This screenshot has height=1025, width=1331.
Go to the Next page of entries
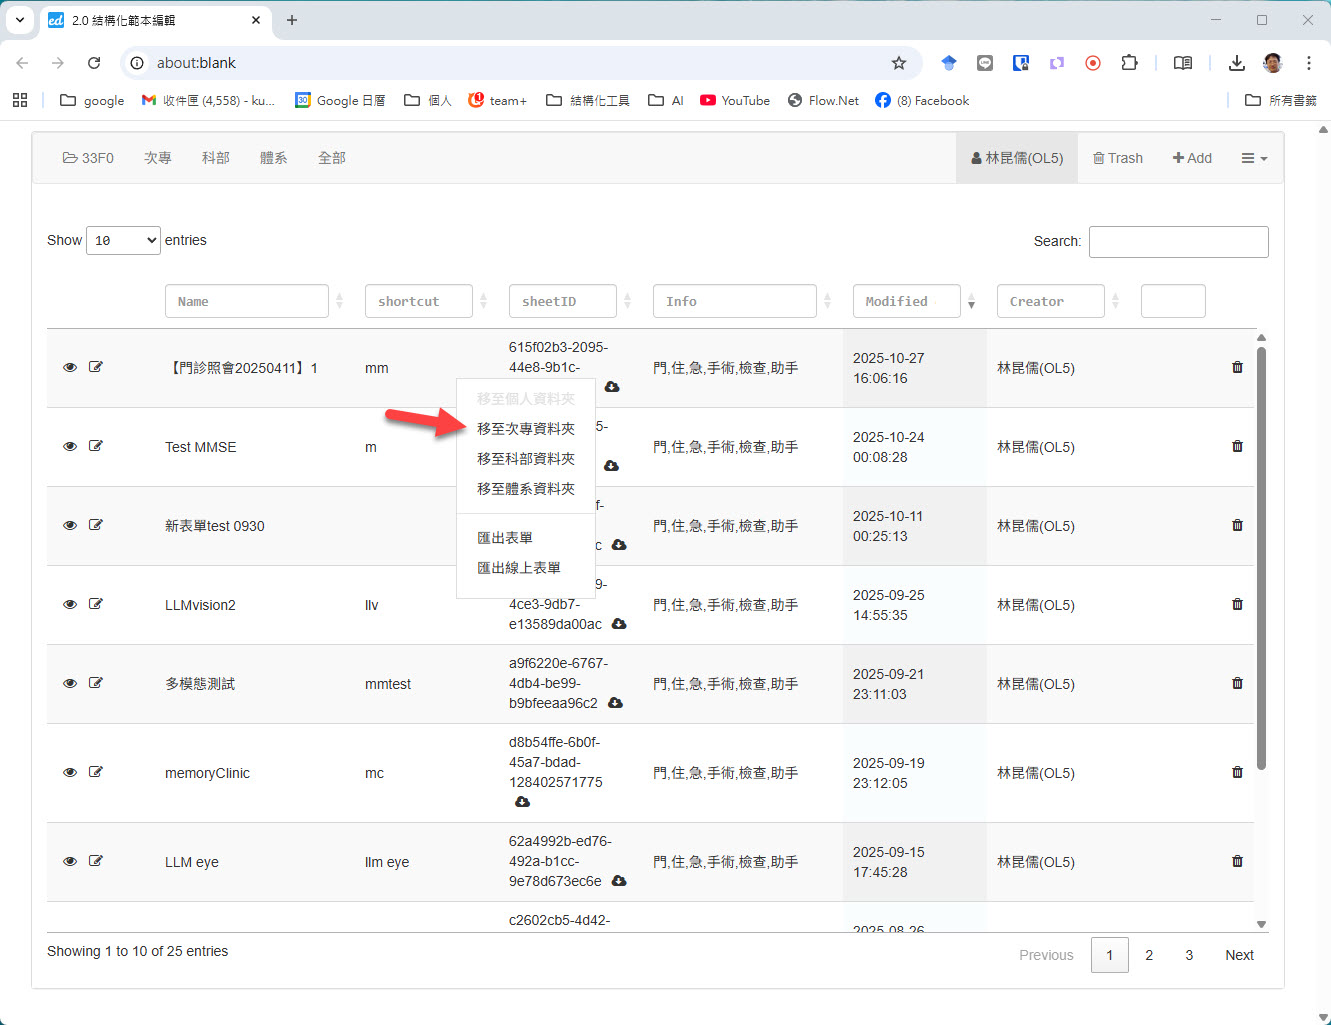pyautogui.click(x=1239, y=955)
